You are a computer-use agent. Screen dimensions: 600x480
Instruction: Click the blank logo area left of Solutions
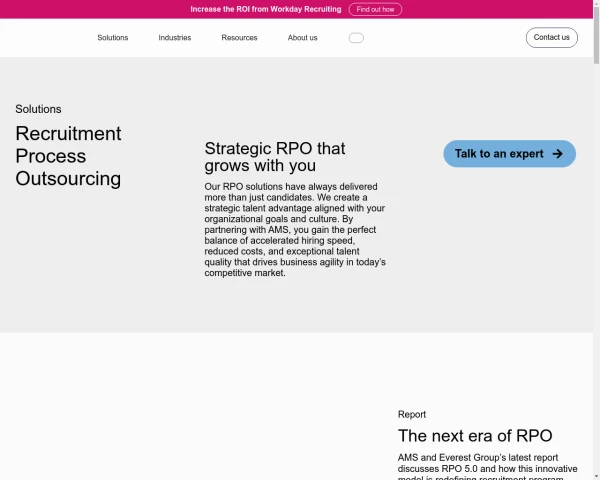45,38
